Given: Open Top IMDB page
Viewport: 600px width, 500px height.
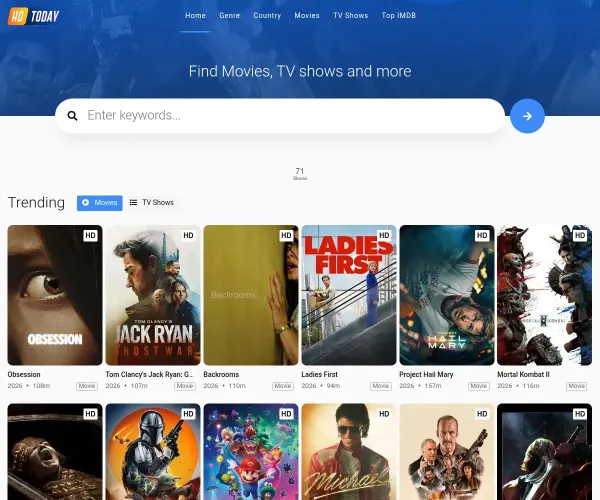Looking at the screenshot, I should tap(398, 15).
